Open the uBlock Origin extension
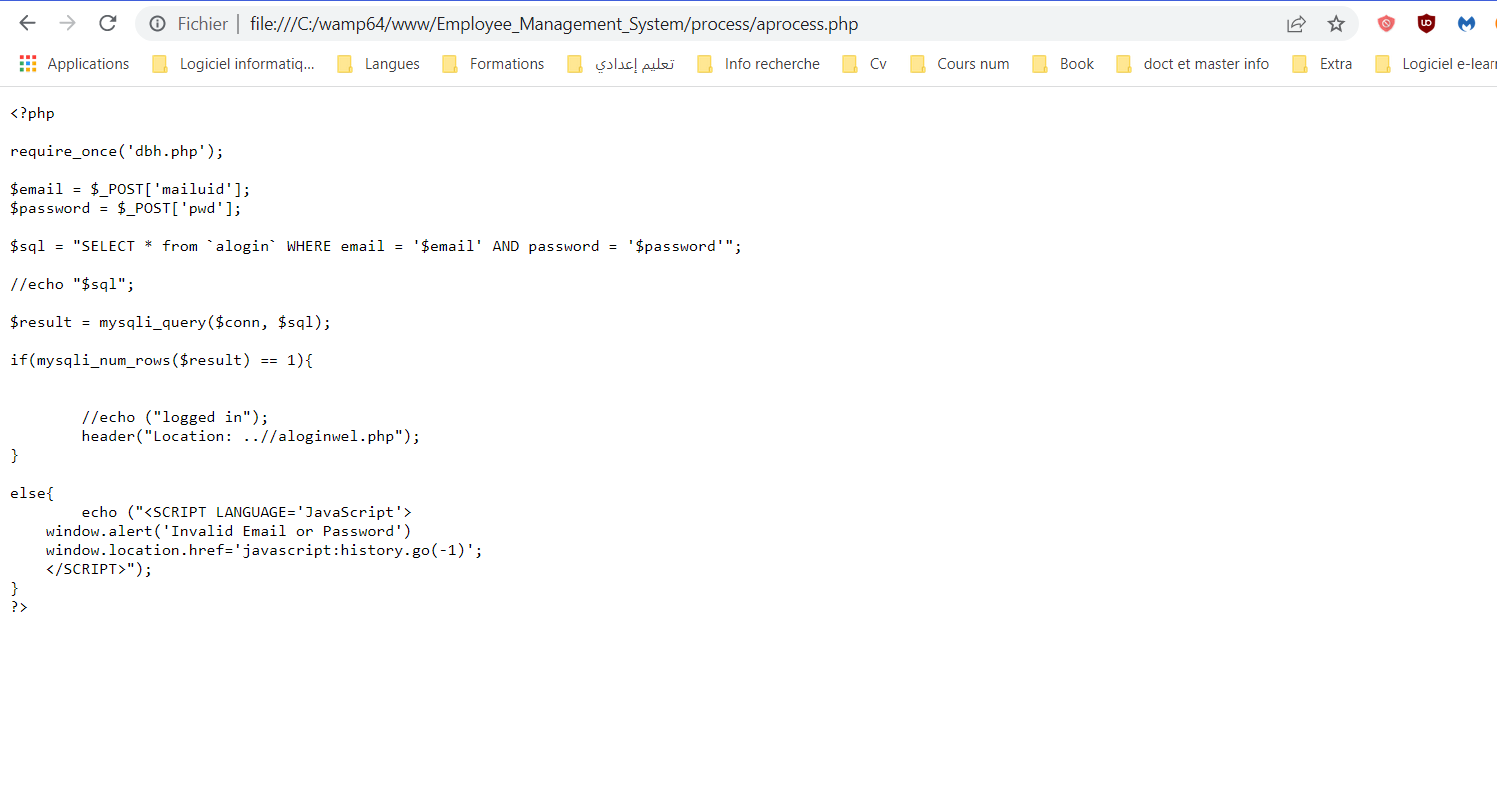 coord(1426,24)
